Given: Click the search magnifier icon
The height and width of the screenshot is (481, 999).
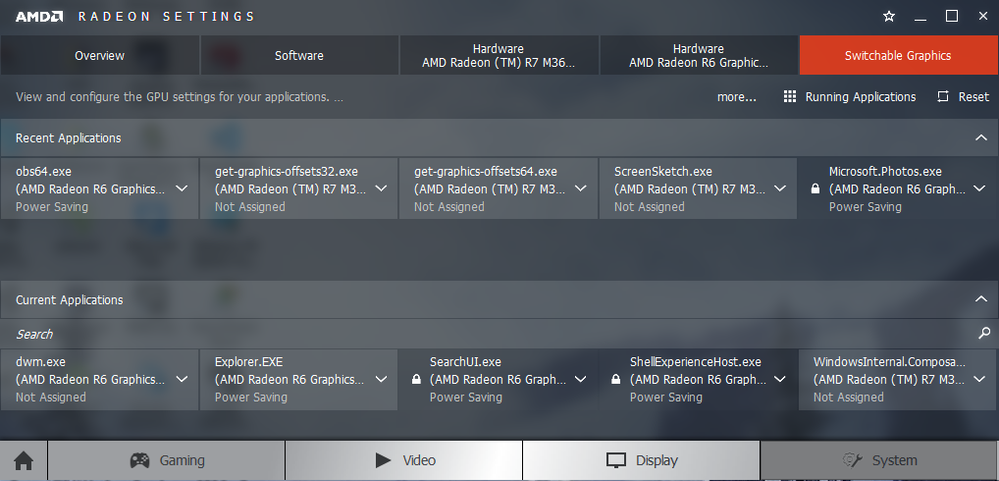Looking at the screenshot, I should click(x=984, y=333).
